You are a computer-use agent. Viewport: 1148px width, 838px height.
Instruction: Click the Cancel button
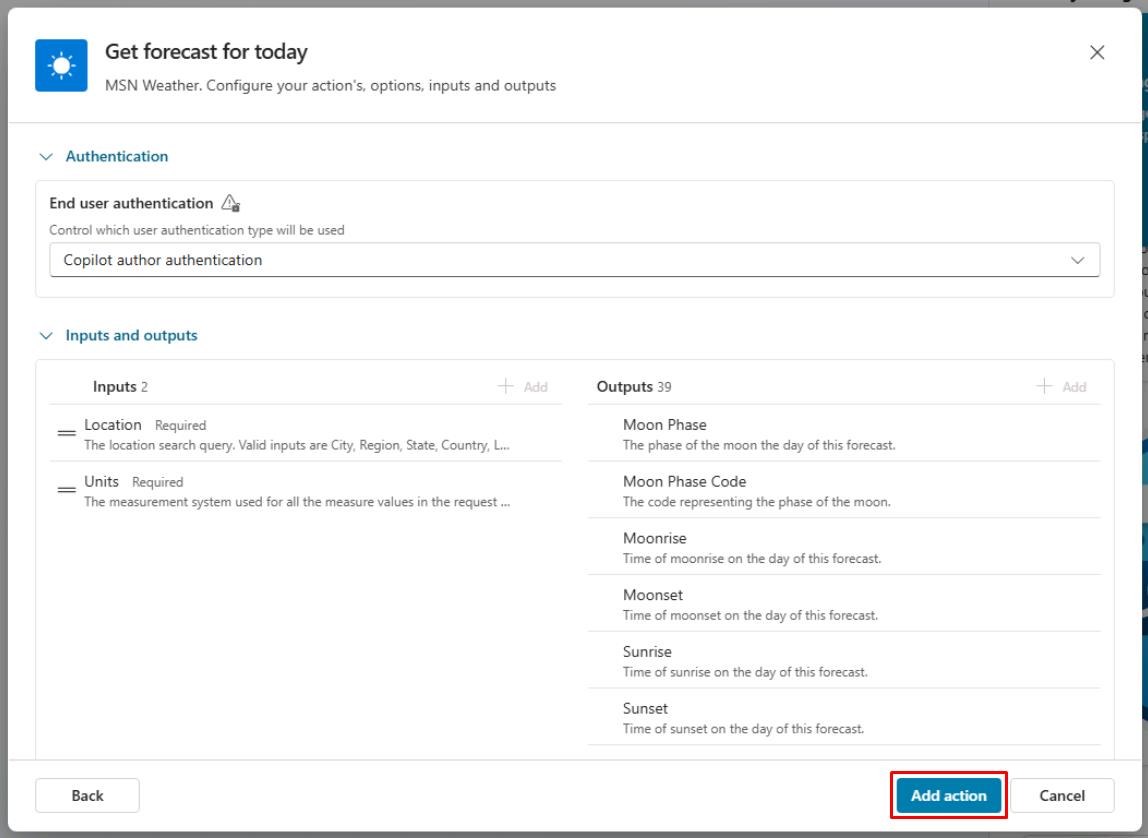pyautogui.click(x=1061, y=796)
